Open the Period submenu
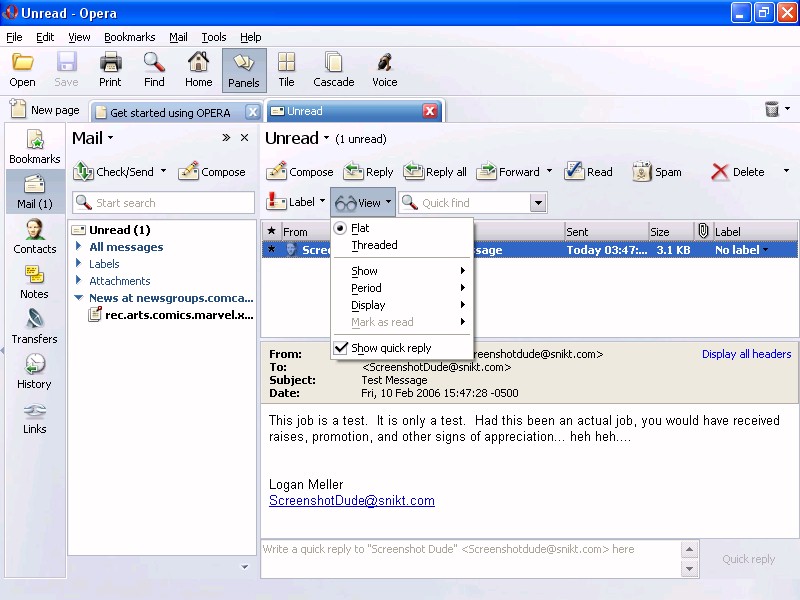 (400, 288)
